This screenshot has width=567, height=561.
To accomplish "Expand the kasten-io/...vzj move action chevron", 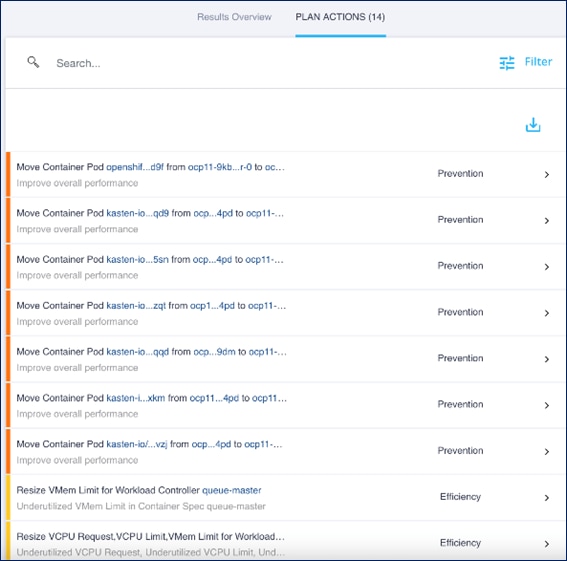I will tap(547, 452).
